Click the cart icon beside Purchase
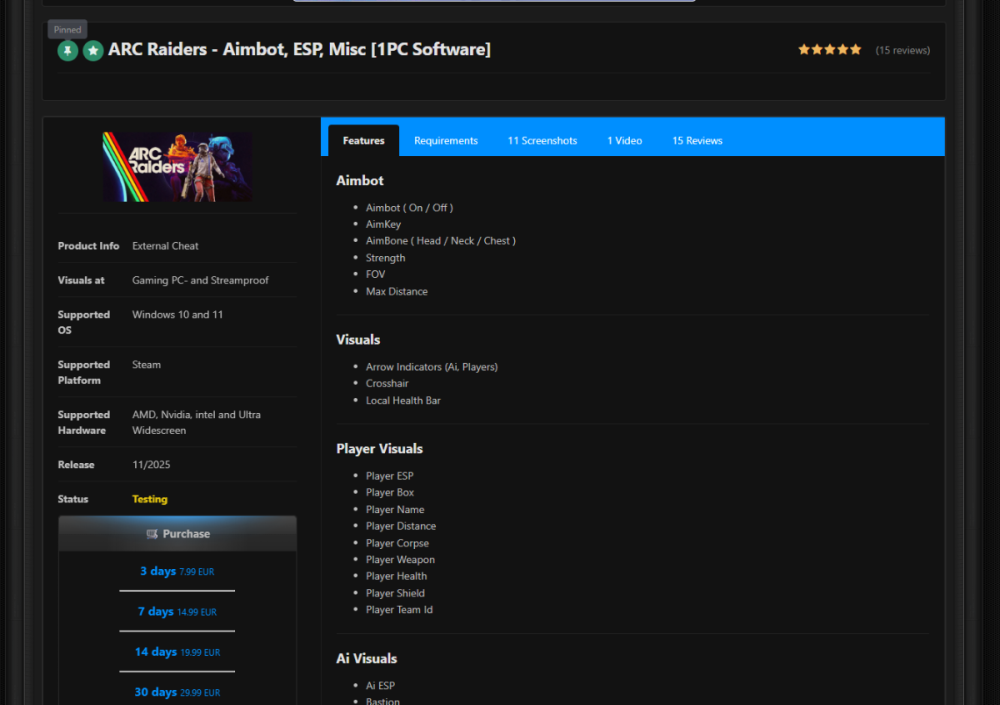Screen dimensions: 1000x705 [152, 534]
